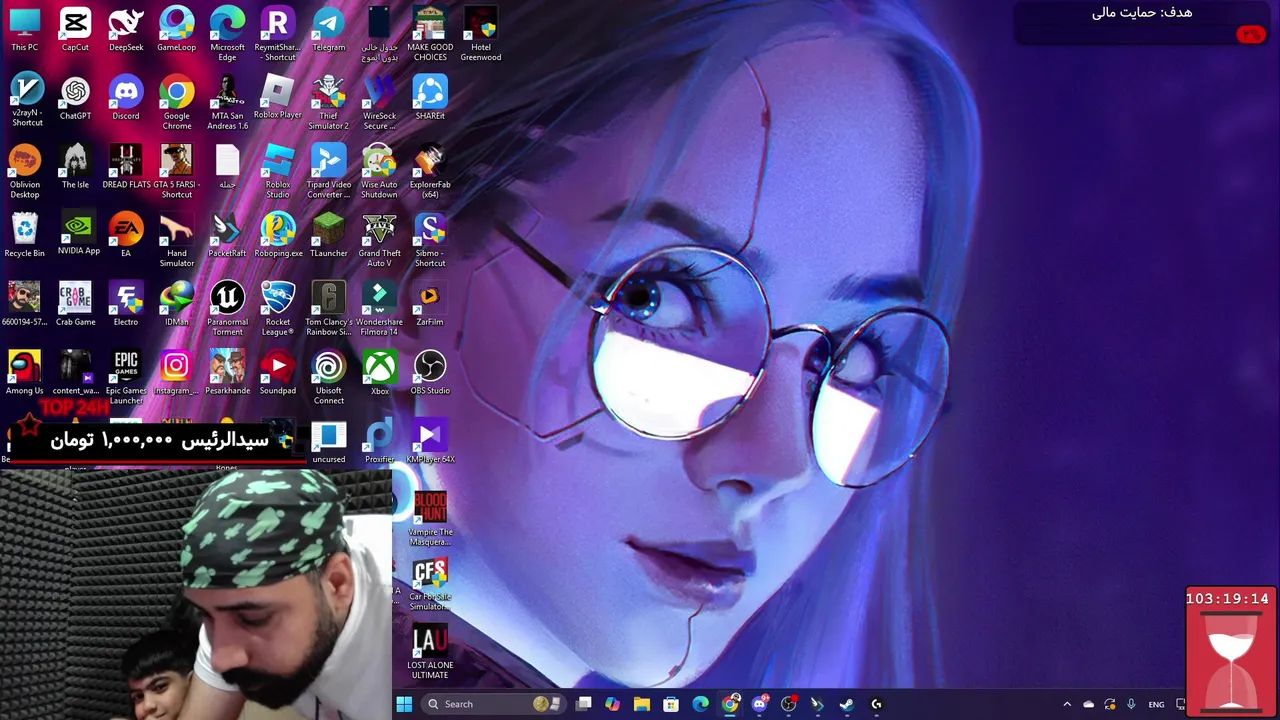Select Grand Theft Auto V icon
The height and width of the screenshot is (720, 1280).
380,240
